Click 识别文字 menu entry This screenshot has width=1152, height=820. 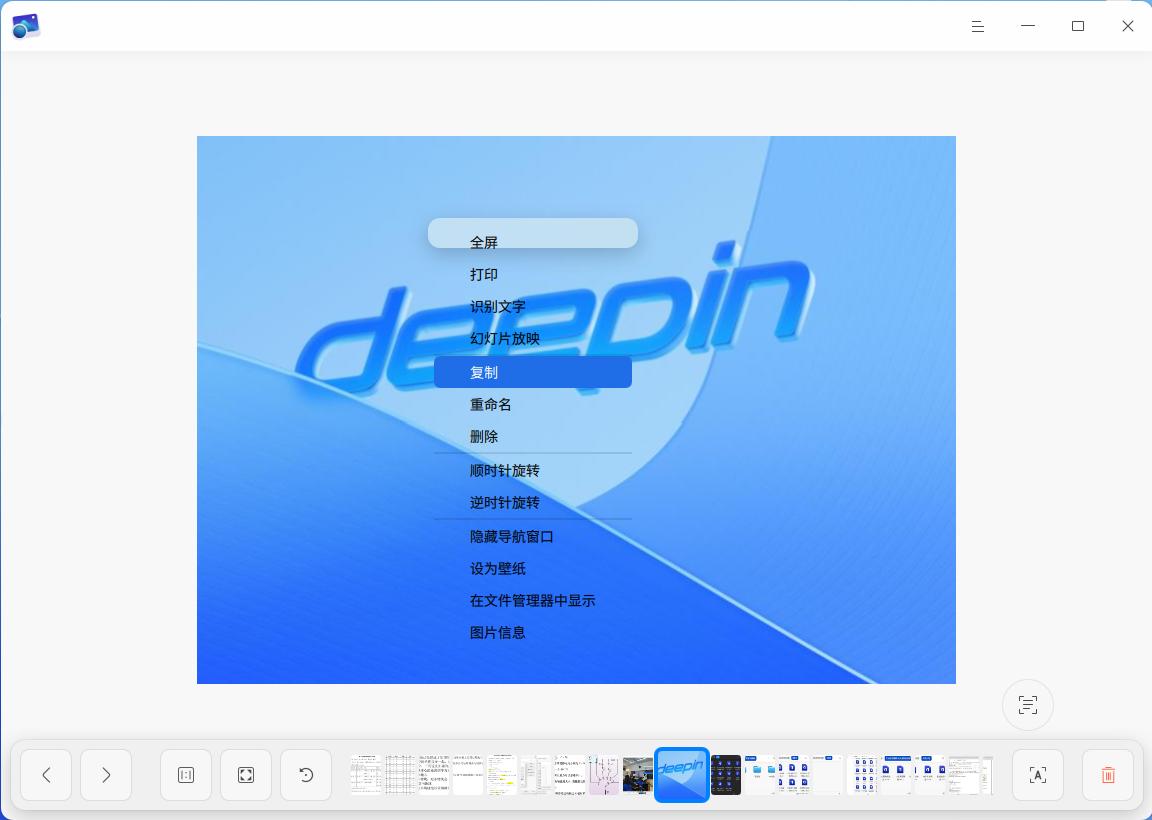point(533,306)
